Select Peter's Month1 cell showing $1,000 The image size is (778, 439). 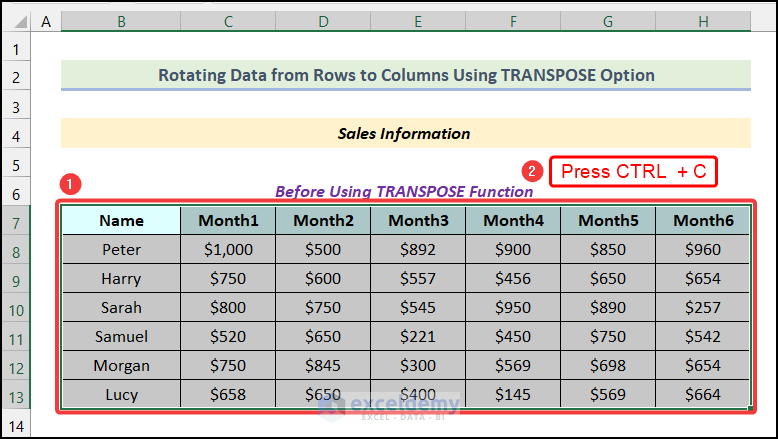(228, 250)
